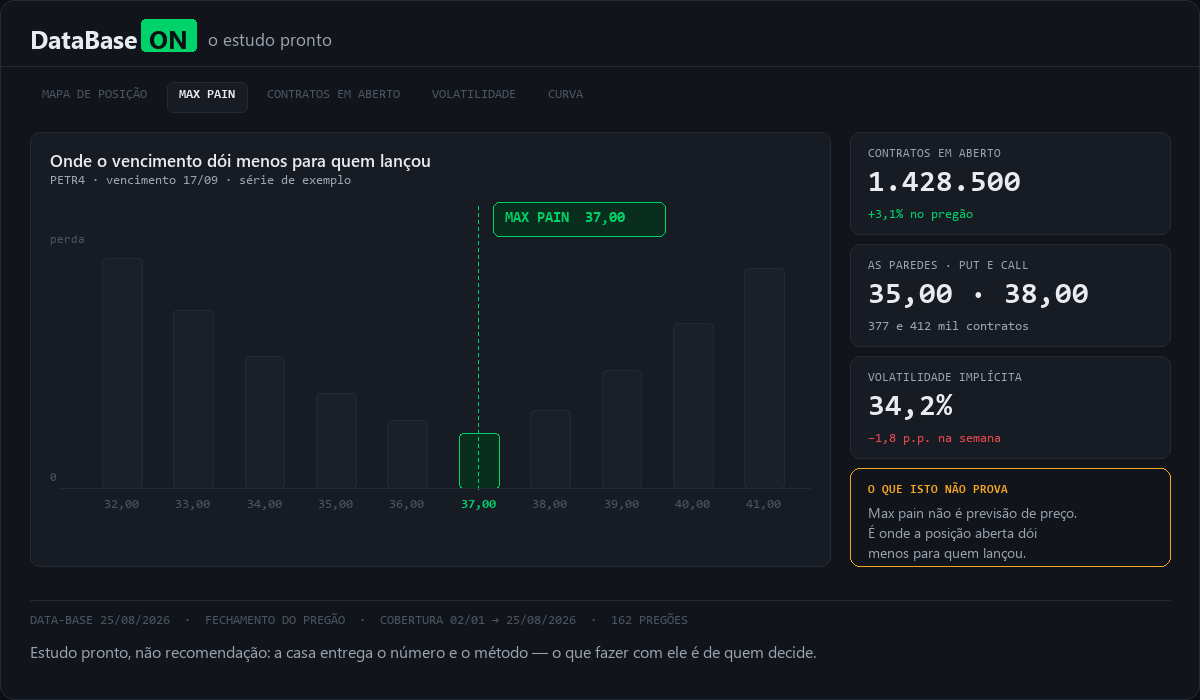Viewport: 1200px width, 700px height.
Task: Select the 34,00 strike bar
Action: [x=265, y=422]
